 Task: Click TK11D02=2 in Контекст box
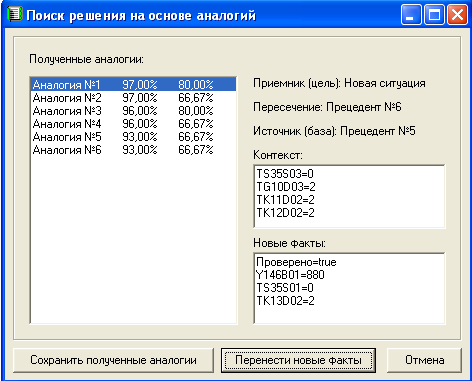coord(285,200)
